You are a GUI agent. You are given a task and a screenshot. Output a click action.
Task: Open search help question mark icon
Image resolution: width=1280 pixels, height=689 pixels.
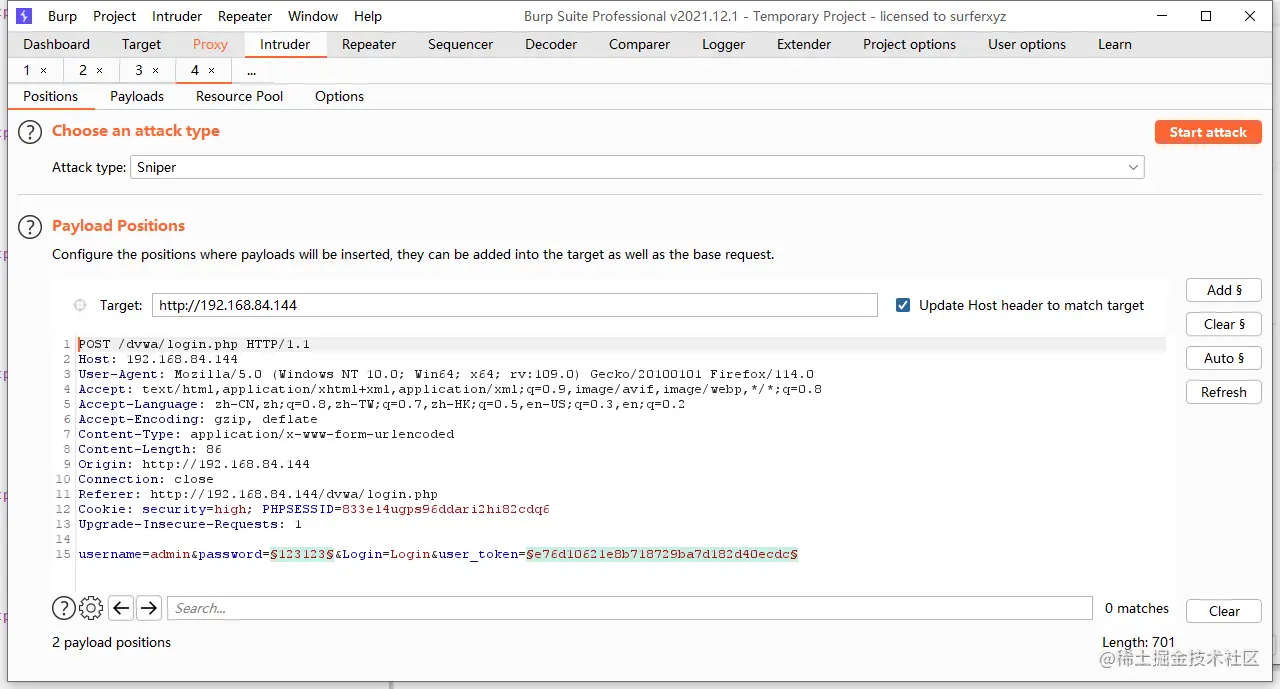click(x=63, y=608)
